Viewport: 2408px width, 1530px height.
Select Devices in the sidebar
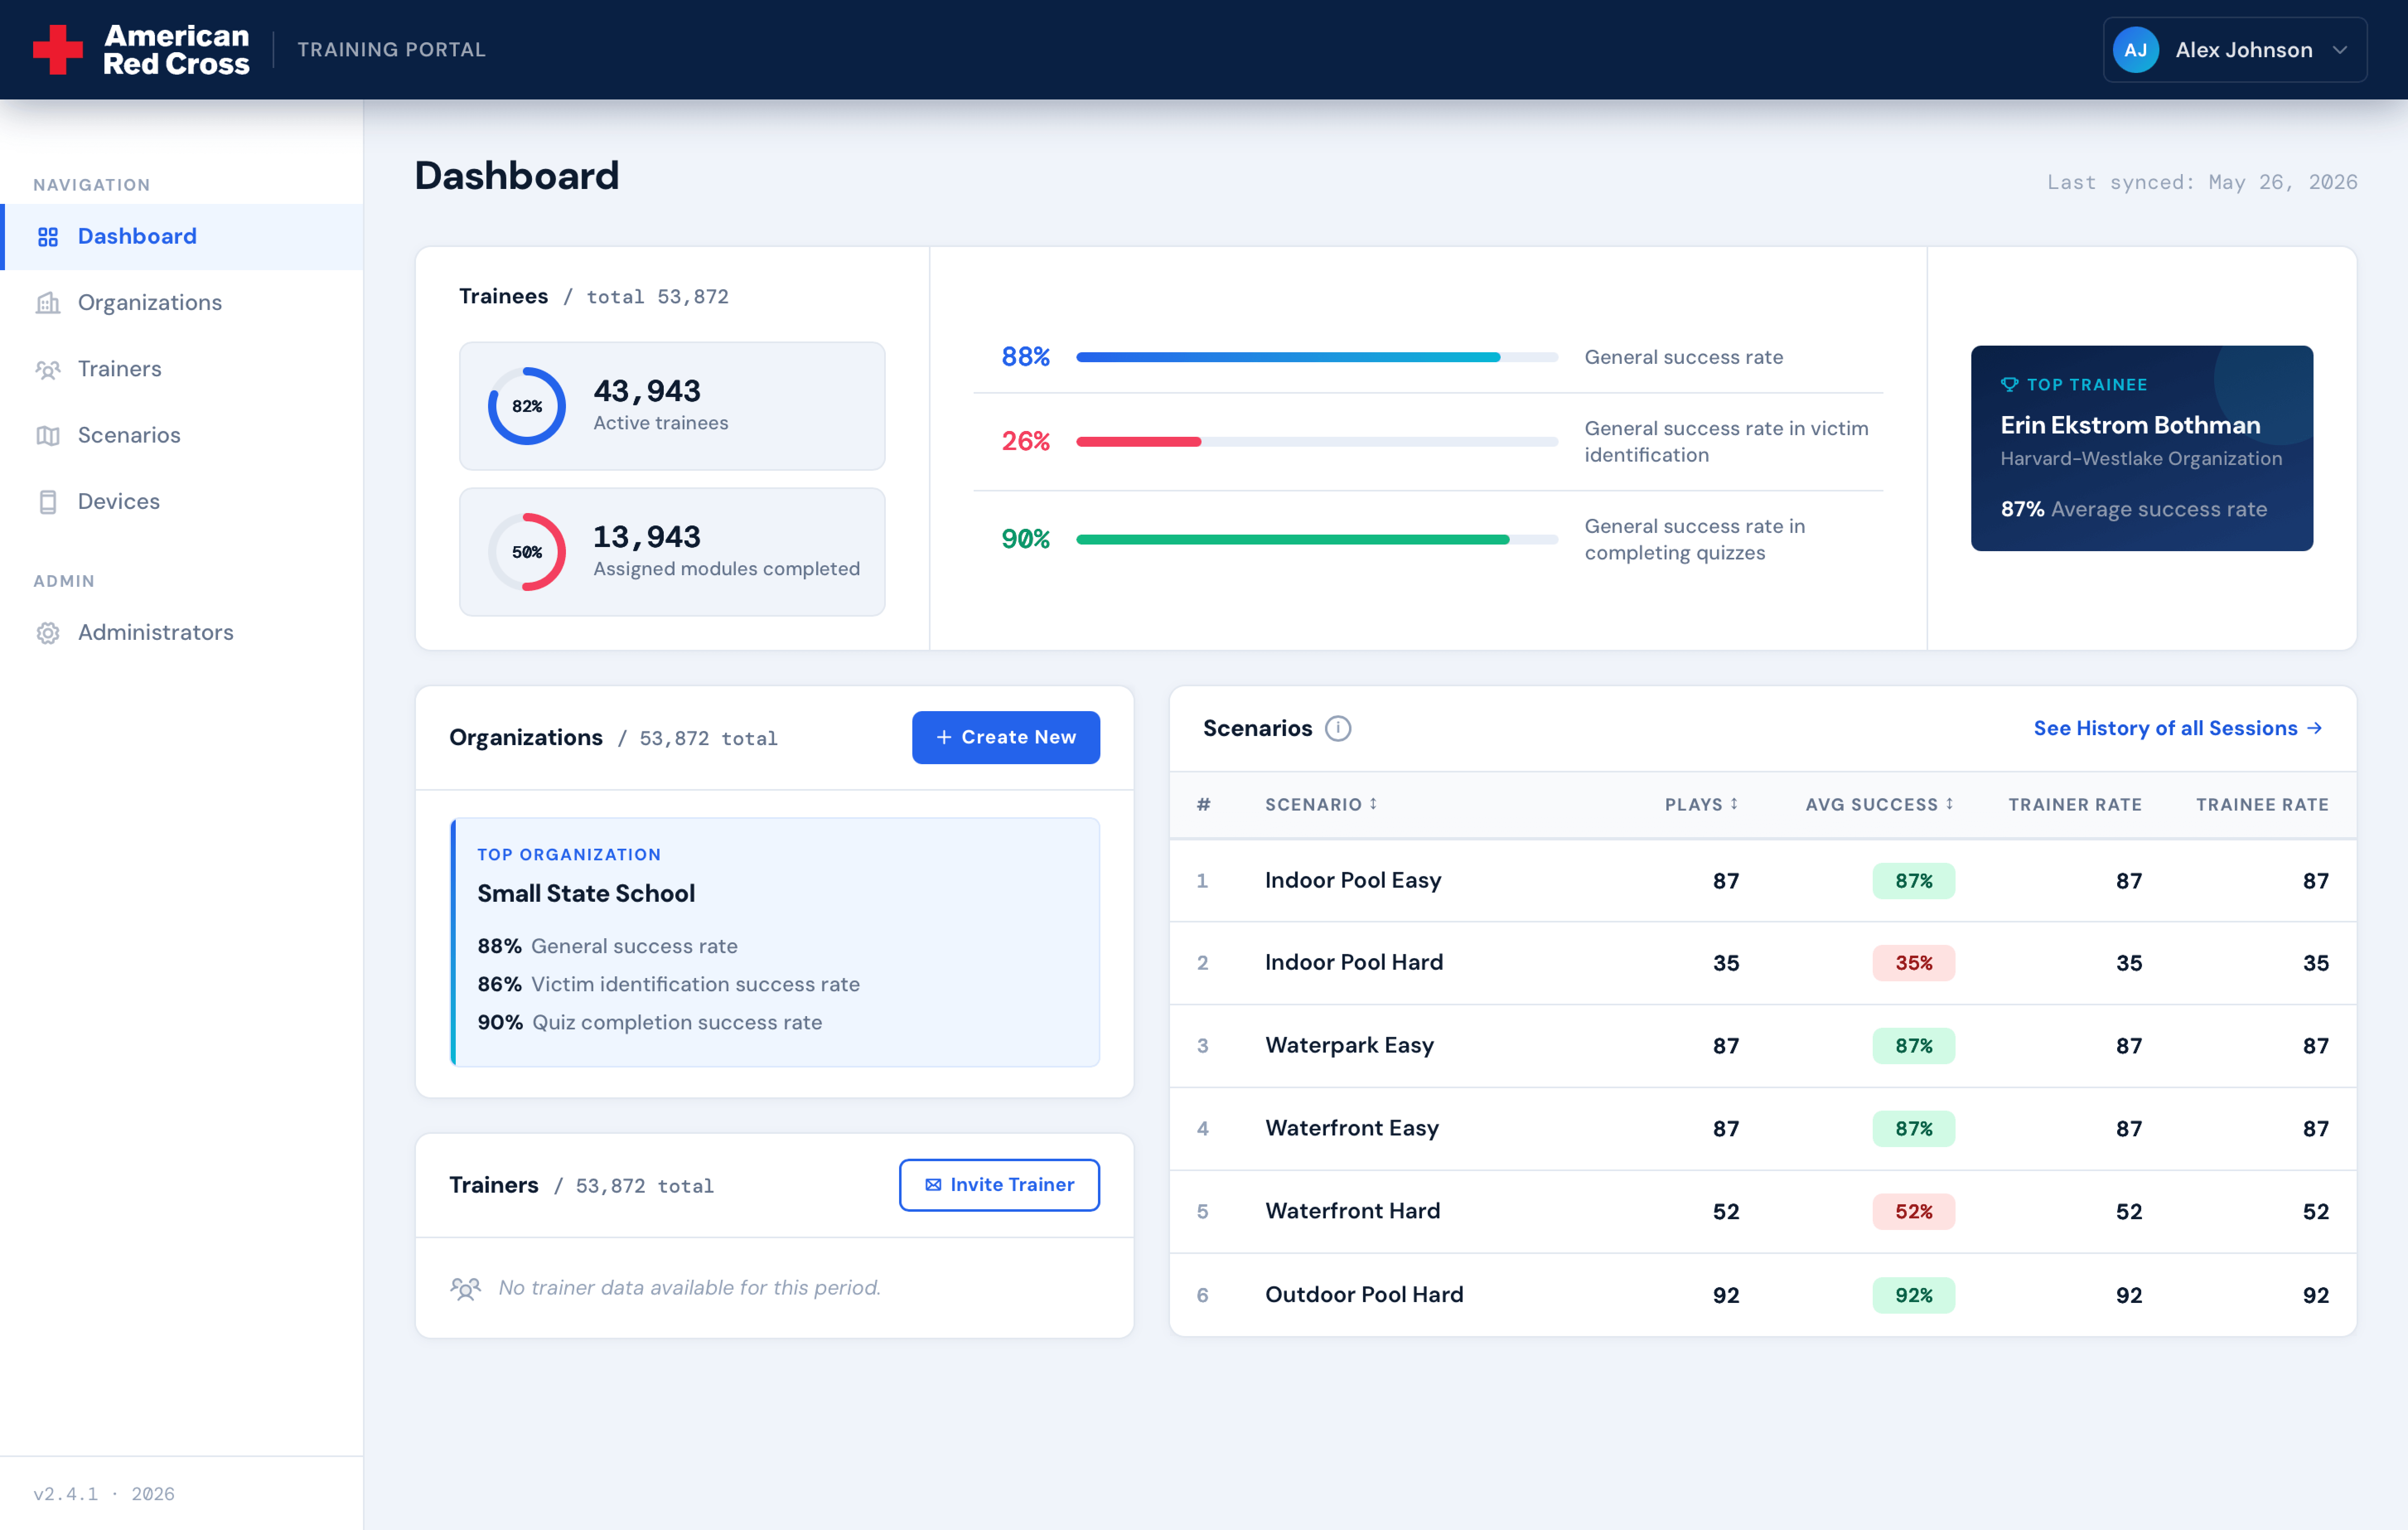click(182, 502)
